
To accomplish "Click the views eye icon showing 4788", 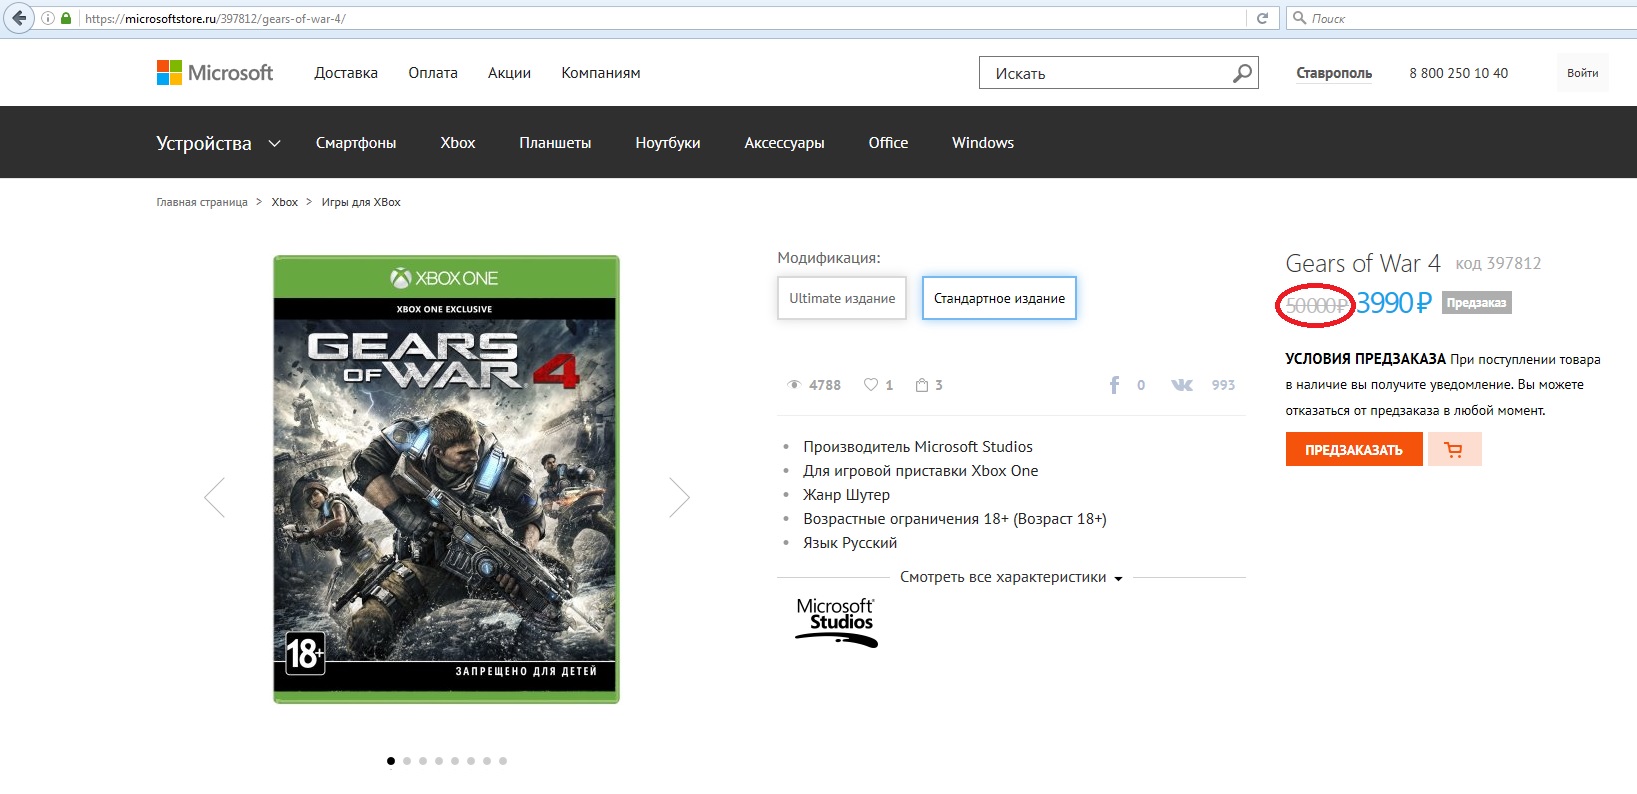I will point(794,385).
